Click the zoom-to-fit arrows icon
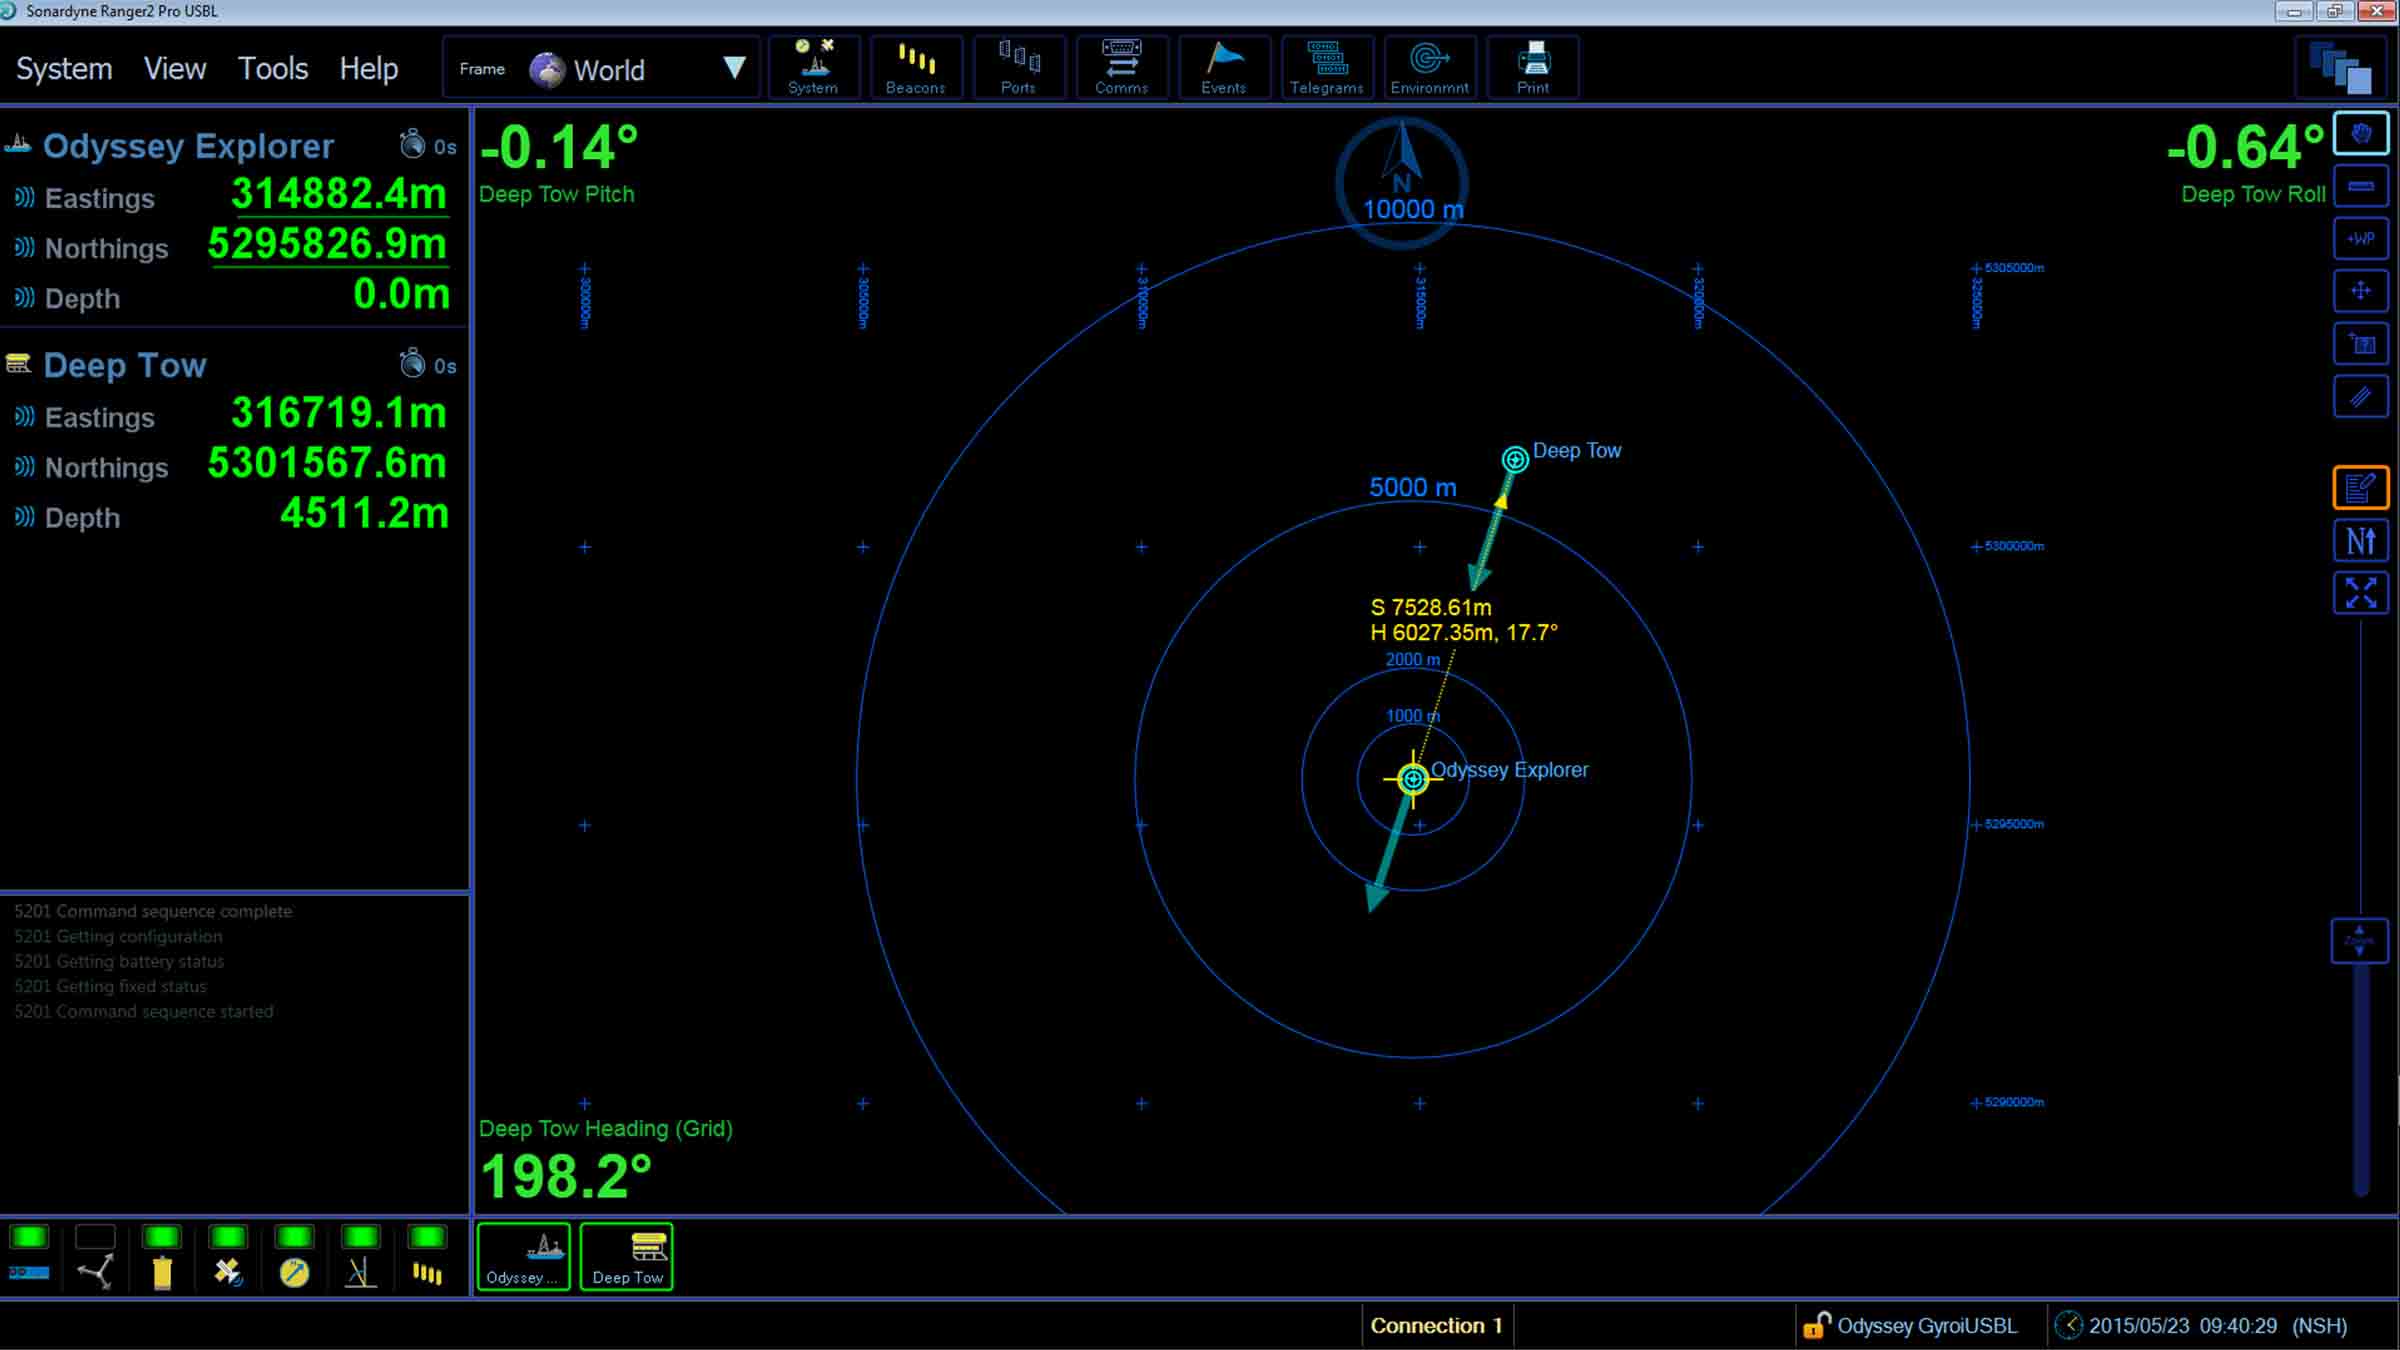The width and height of the screenshot is (2400, 1350). click(x=2360, y=593)
